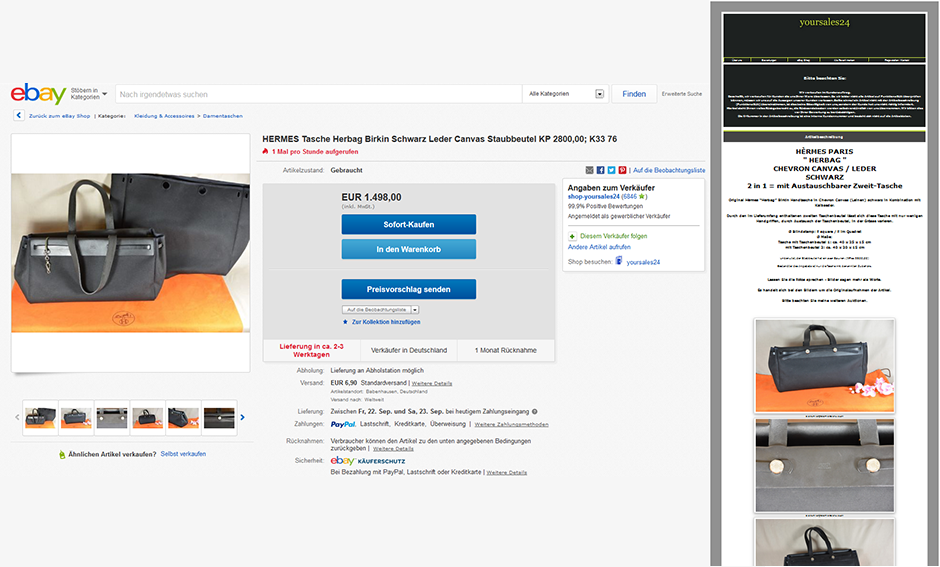
Task: Show next thumbnails with right arrow
Action: [x=243, y=417]
